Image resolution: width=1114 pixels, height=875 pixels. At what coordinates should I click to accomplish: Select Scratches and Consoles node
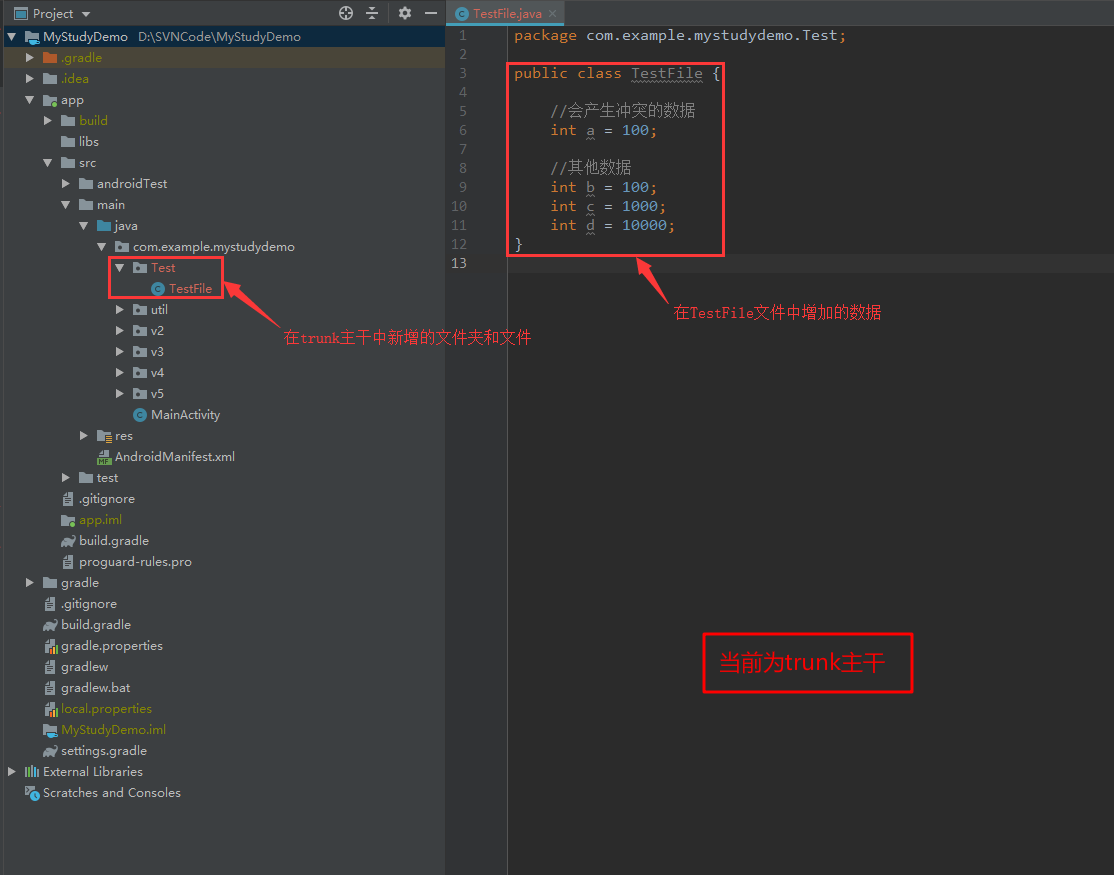click(112, 793)
